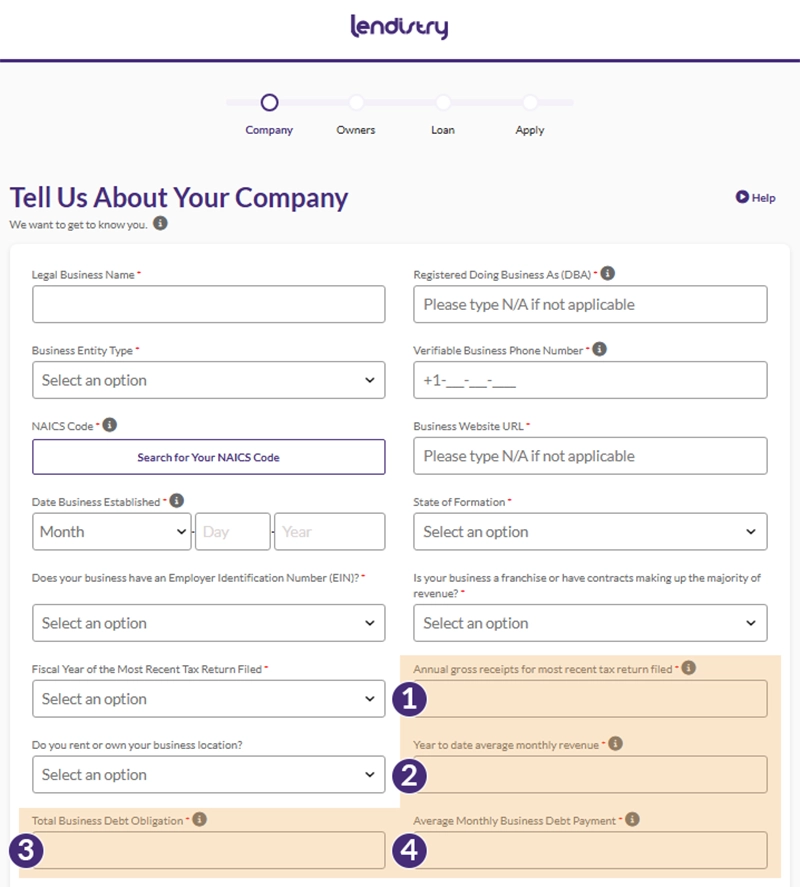
Task: Click the Legal Business Name field
Action: [x=208, y=304]
